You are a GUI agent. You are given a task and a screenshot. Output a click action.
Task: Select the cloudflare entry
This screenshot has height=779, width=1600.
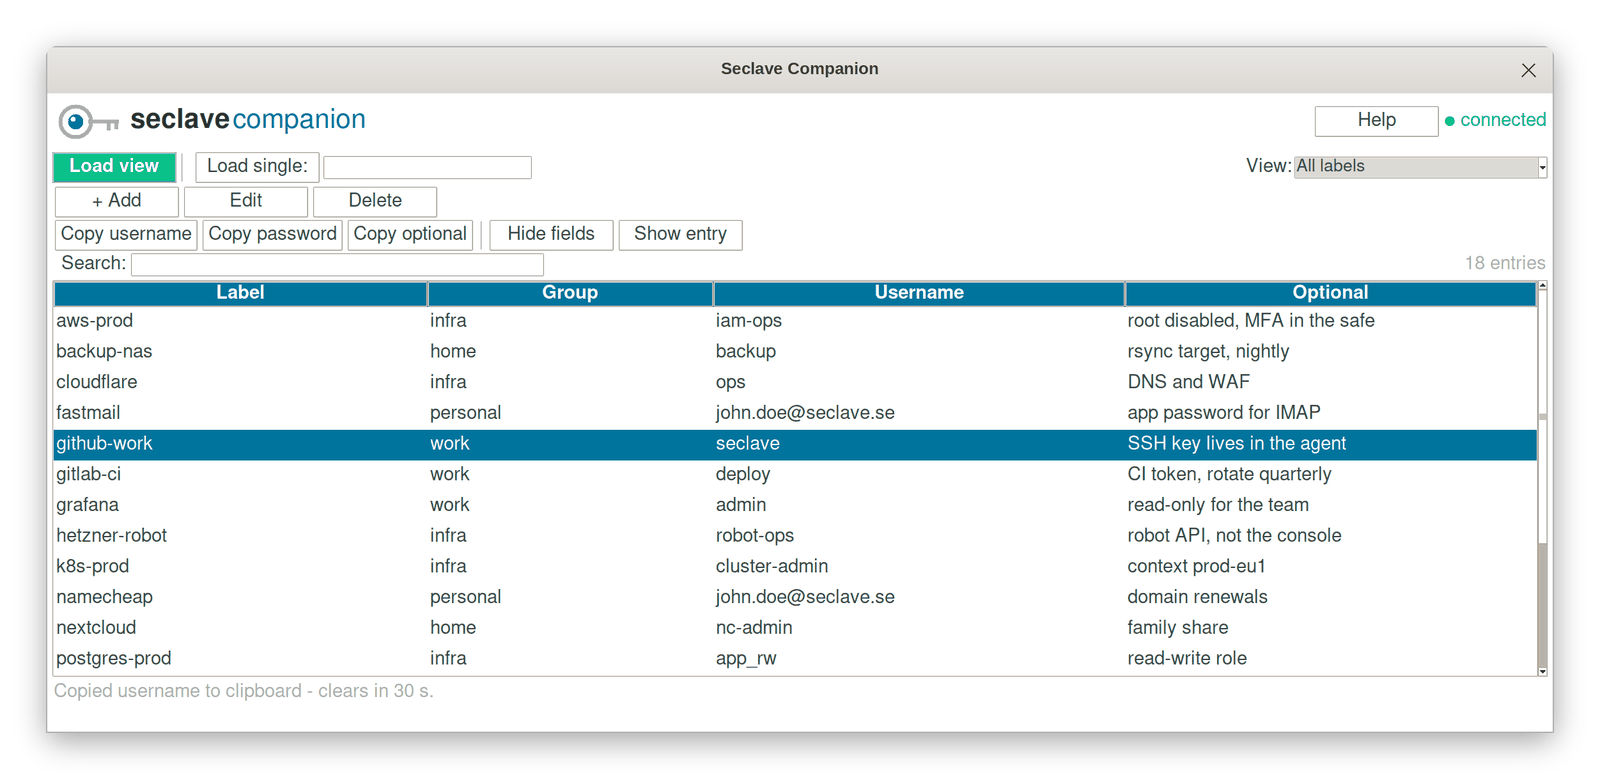(795, 382)
